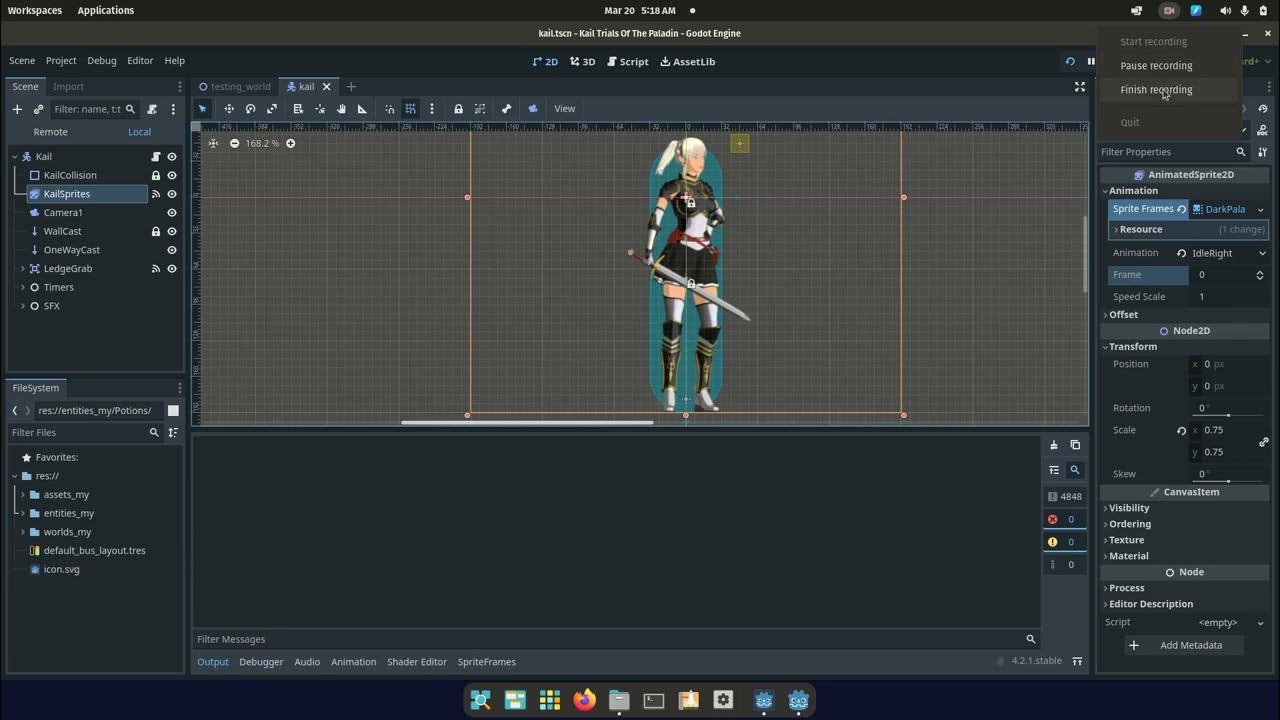Expand the Material section
1280x720 pixels.
click(x=1128, y=556)
